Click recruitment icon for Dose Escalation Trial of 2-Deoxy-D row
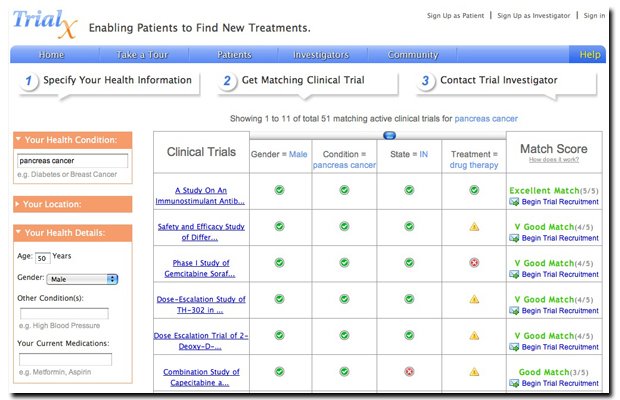 tap(514, 347)
